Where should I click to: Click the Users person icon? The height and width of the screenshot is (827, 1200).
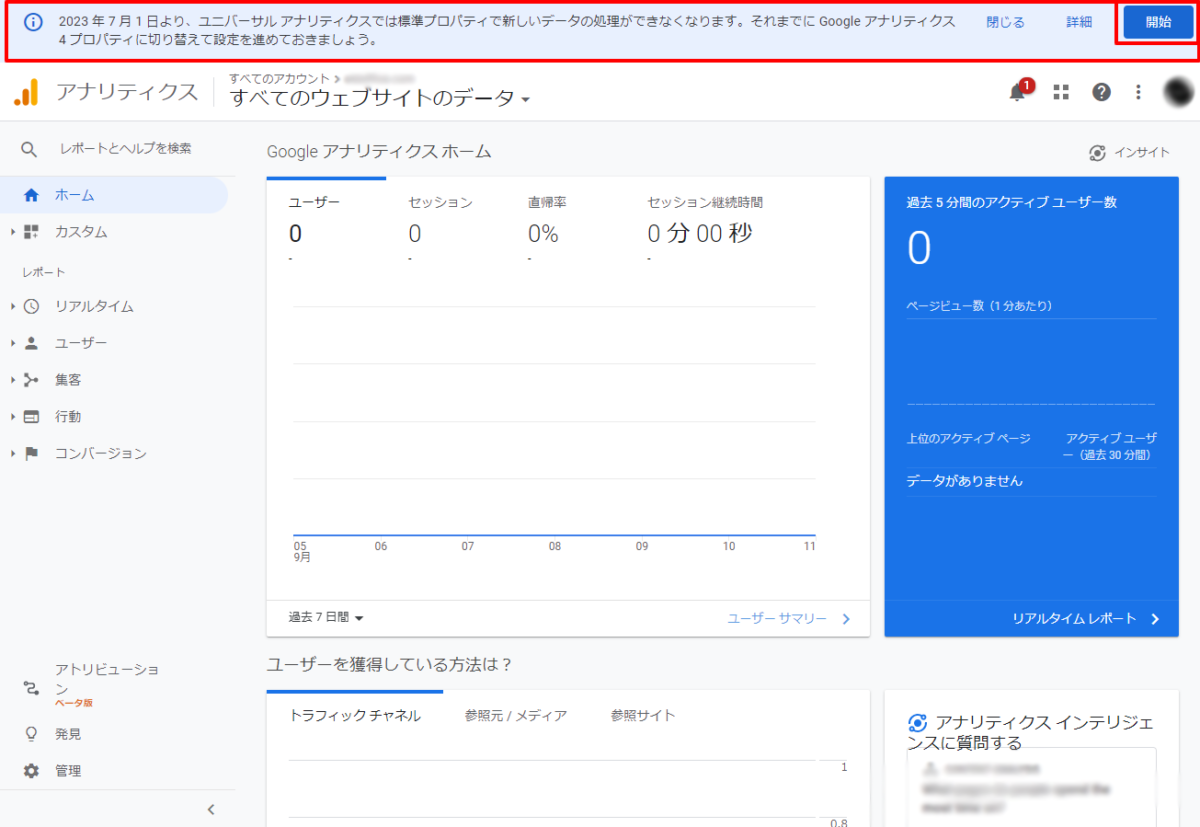(31, 343)
